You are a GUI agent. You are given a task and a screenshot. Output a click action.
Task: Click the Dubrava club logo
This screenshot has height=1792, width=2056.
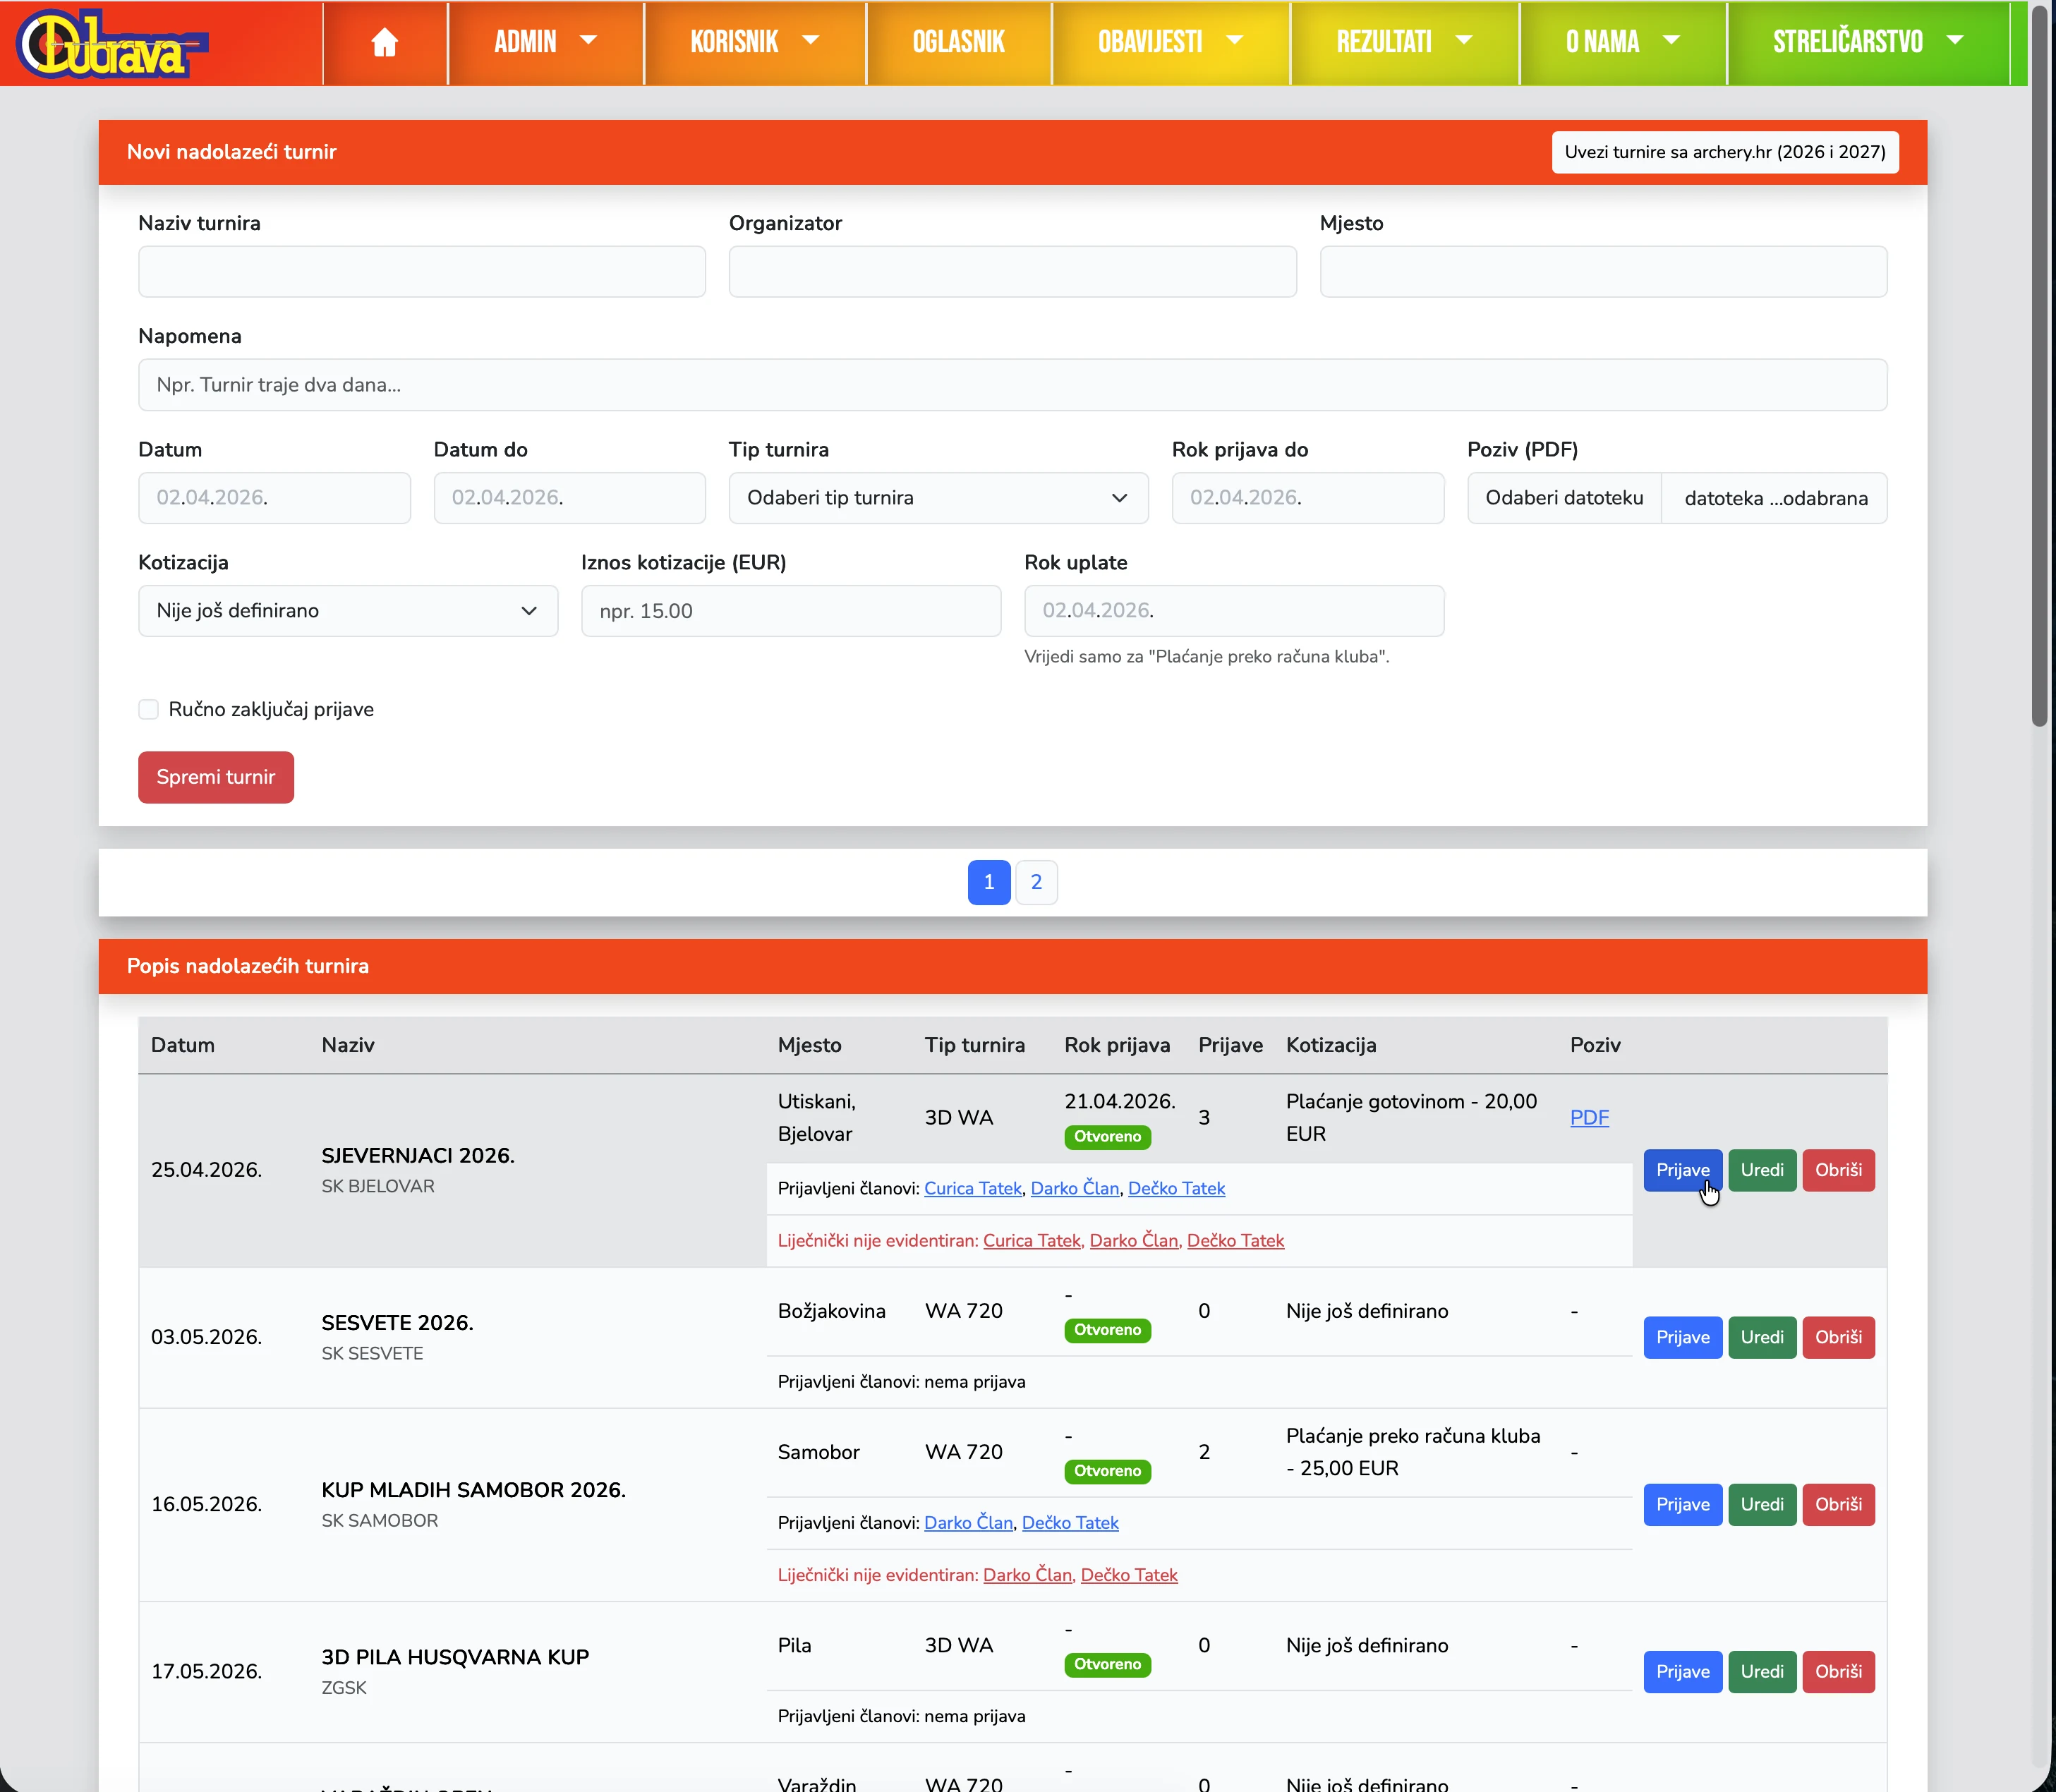coord(111,43)
